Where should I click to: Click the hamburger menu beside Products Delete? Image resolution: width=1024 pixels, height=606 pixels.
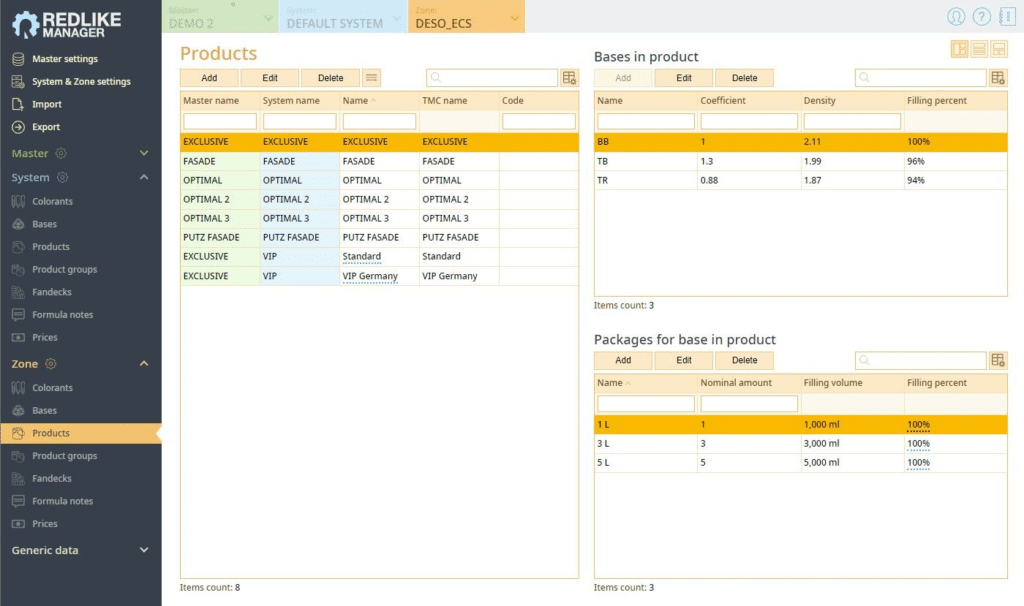point(371,78)
